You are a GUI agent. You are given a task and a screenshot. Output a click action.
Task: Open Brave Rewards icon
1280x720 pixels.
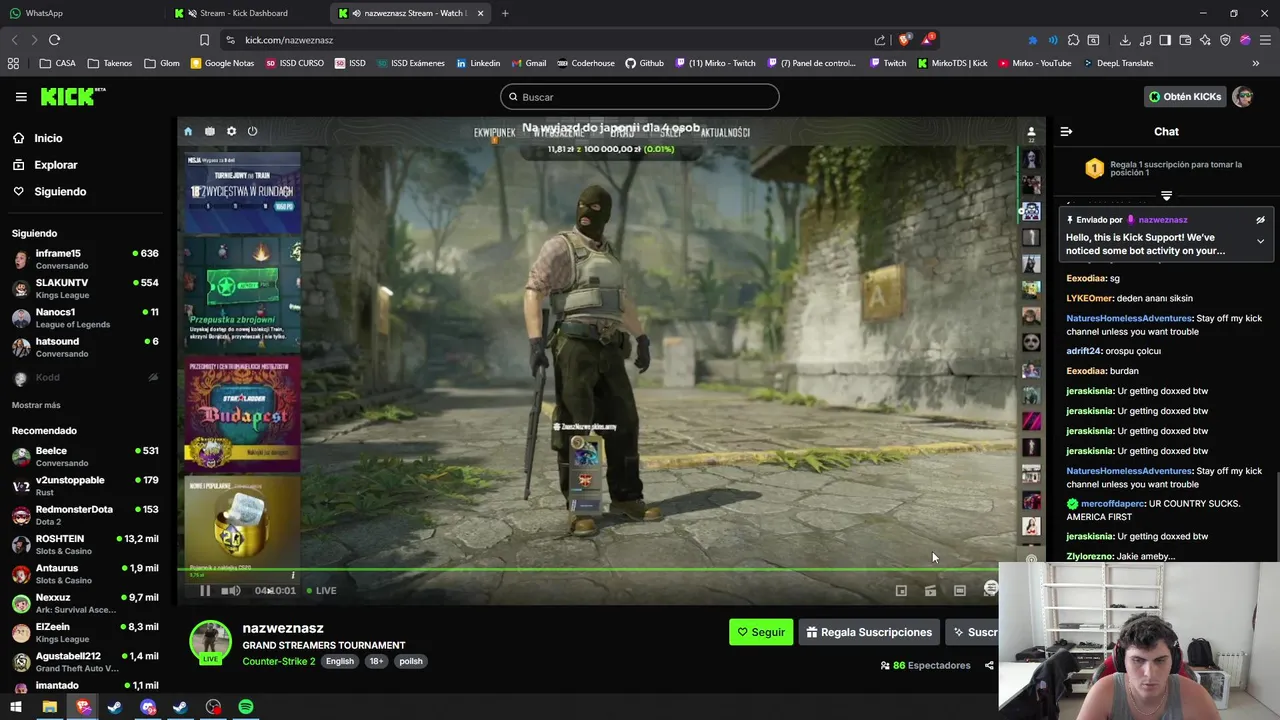928,40
